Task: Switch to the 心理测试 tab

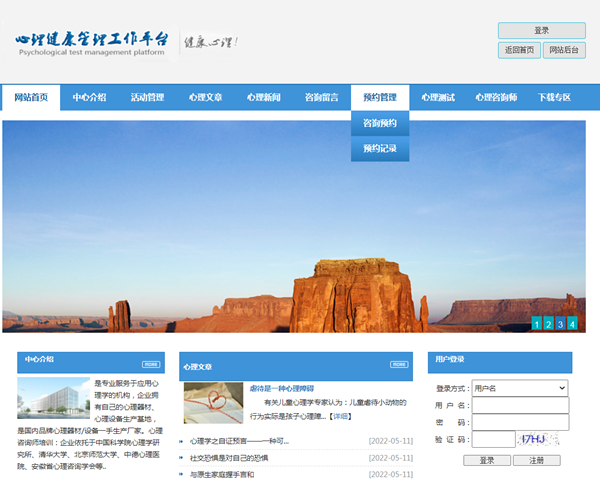Action: click(438, 98)
